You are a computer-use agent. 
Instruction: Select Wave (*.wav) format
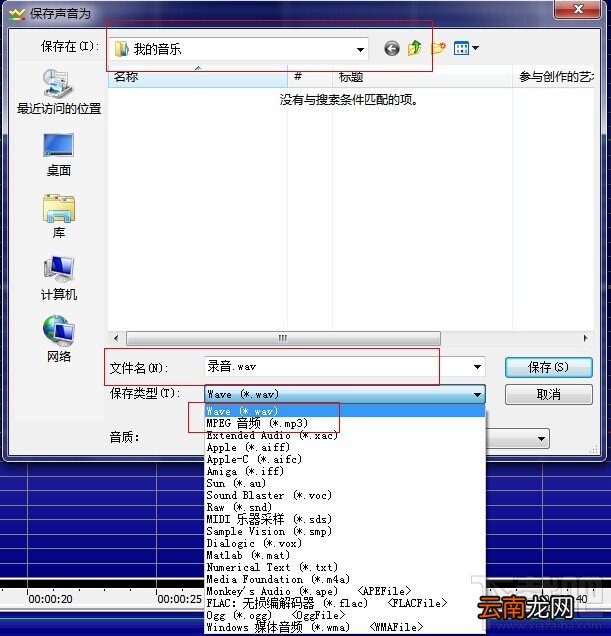(x=345, y=411)
